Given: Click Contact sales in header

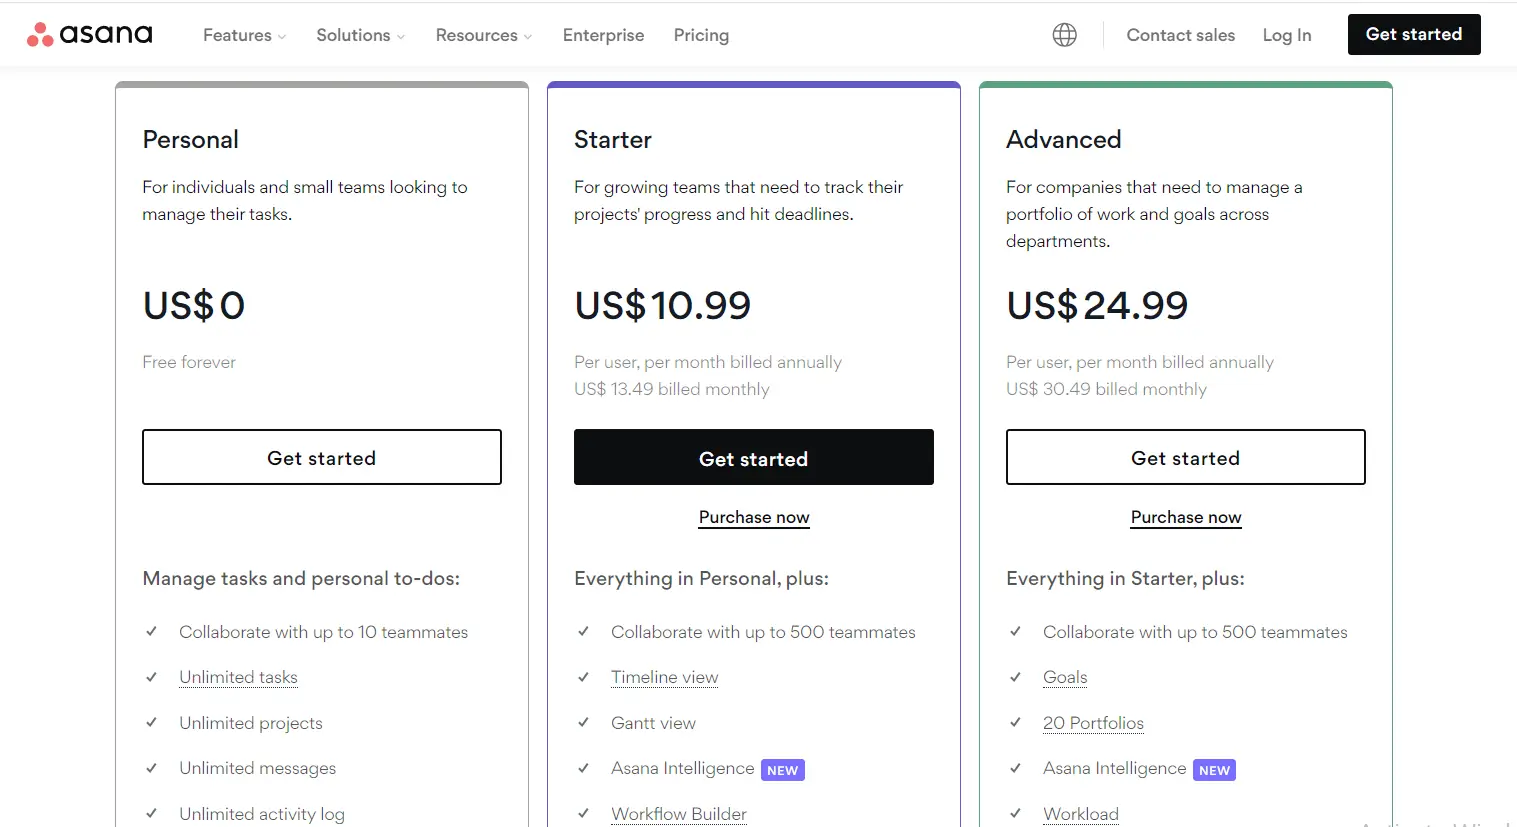Looking at the screenshot, I should [x=1181, y=35].
